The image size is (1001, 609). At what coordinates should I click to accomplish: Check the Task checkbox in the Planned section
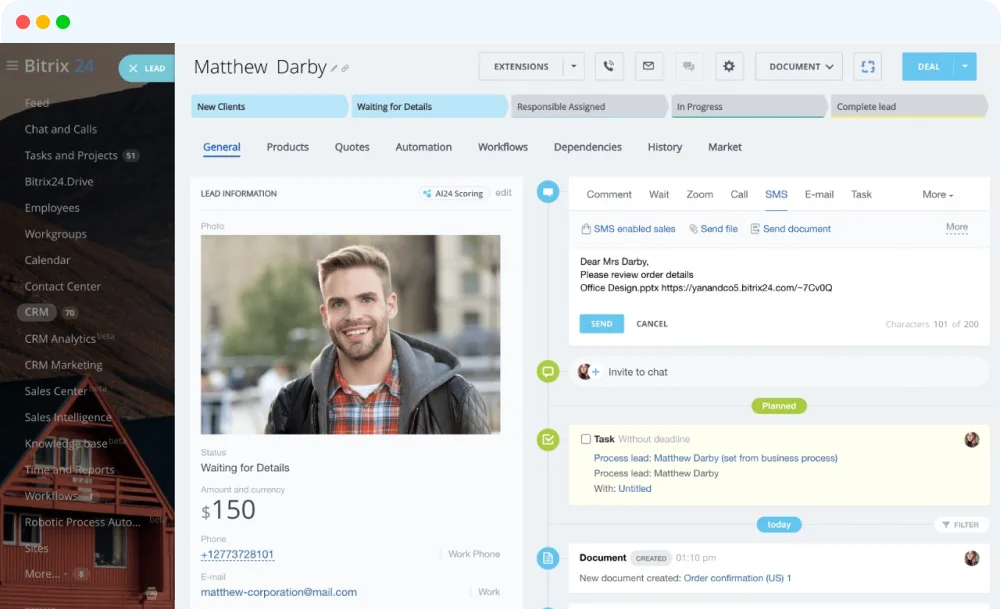[585, 439]
